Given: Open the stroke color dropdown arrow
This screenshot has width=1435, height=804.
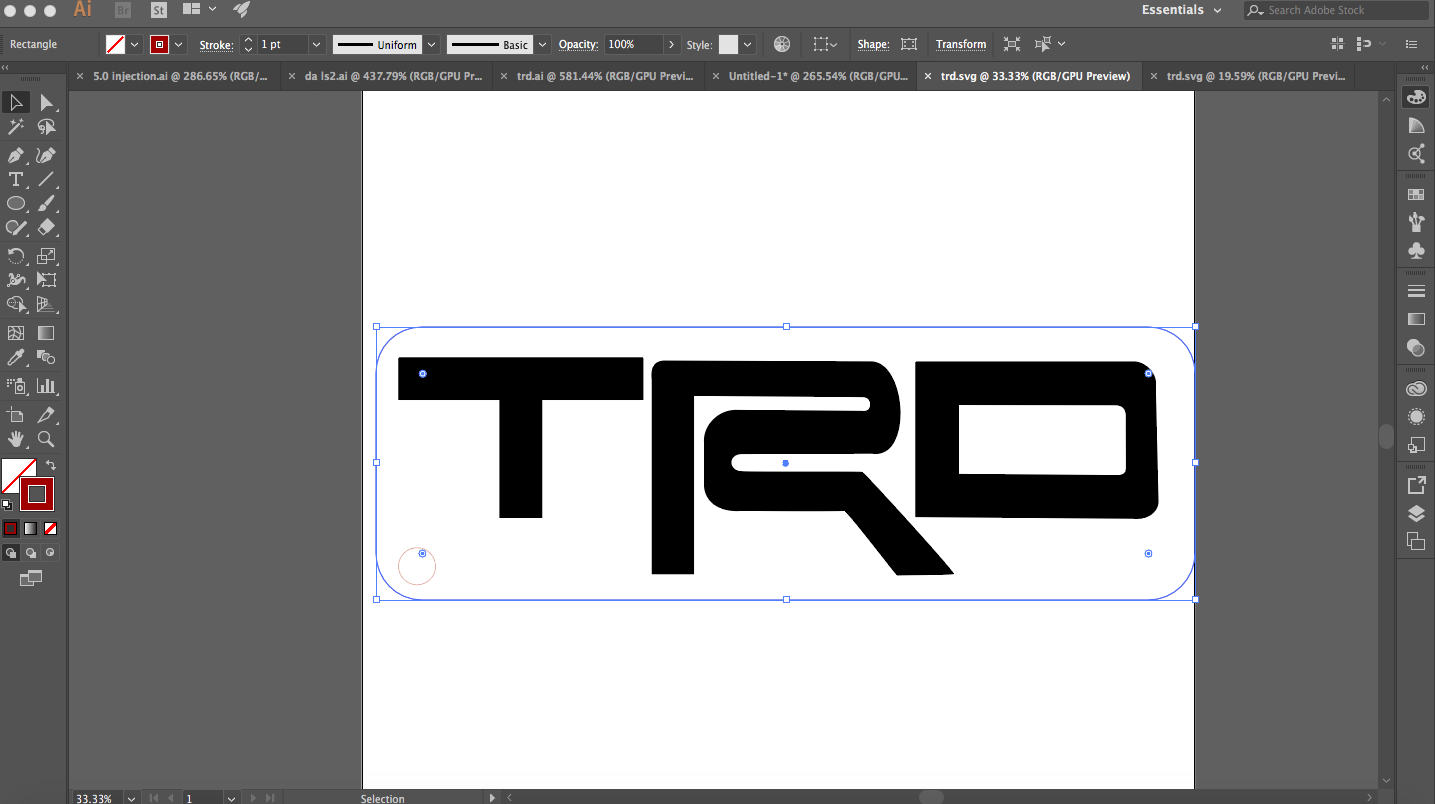Looking at the screenshot, I should point(179,44).
